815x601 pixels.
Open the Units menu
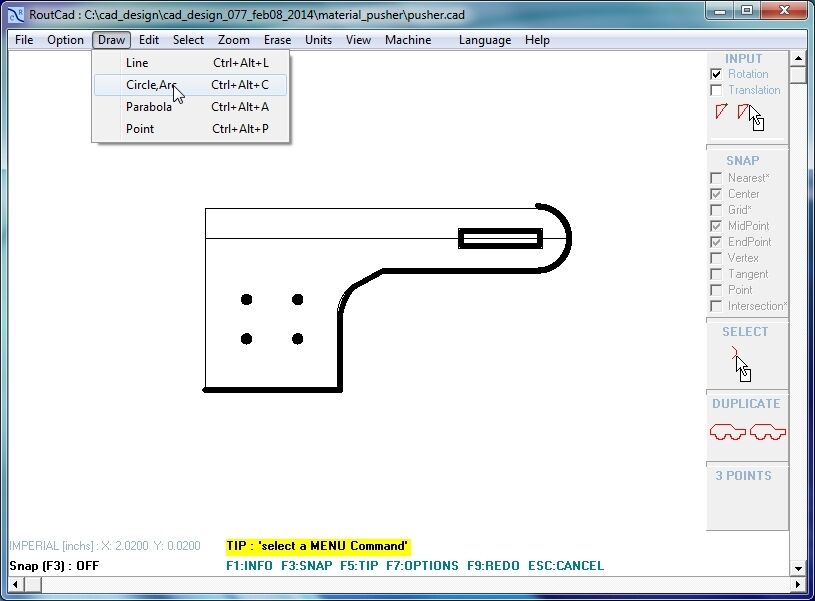pos(318,40)
